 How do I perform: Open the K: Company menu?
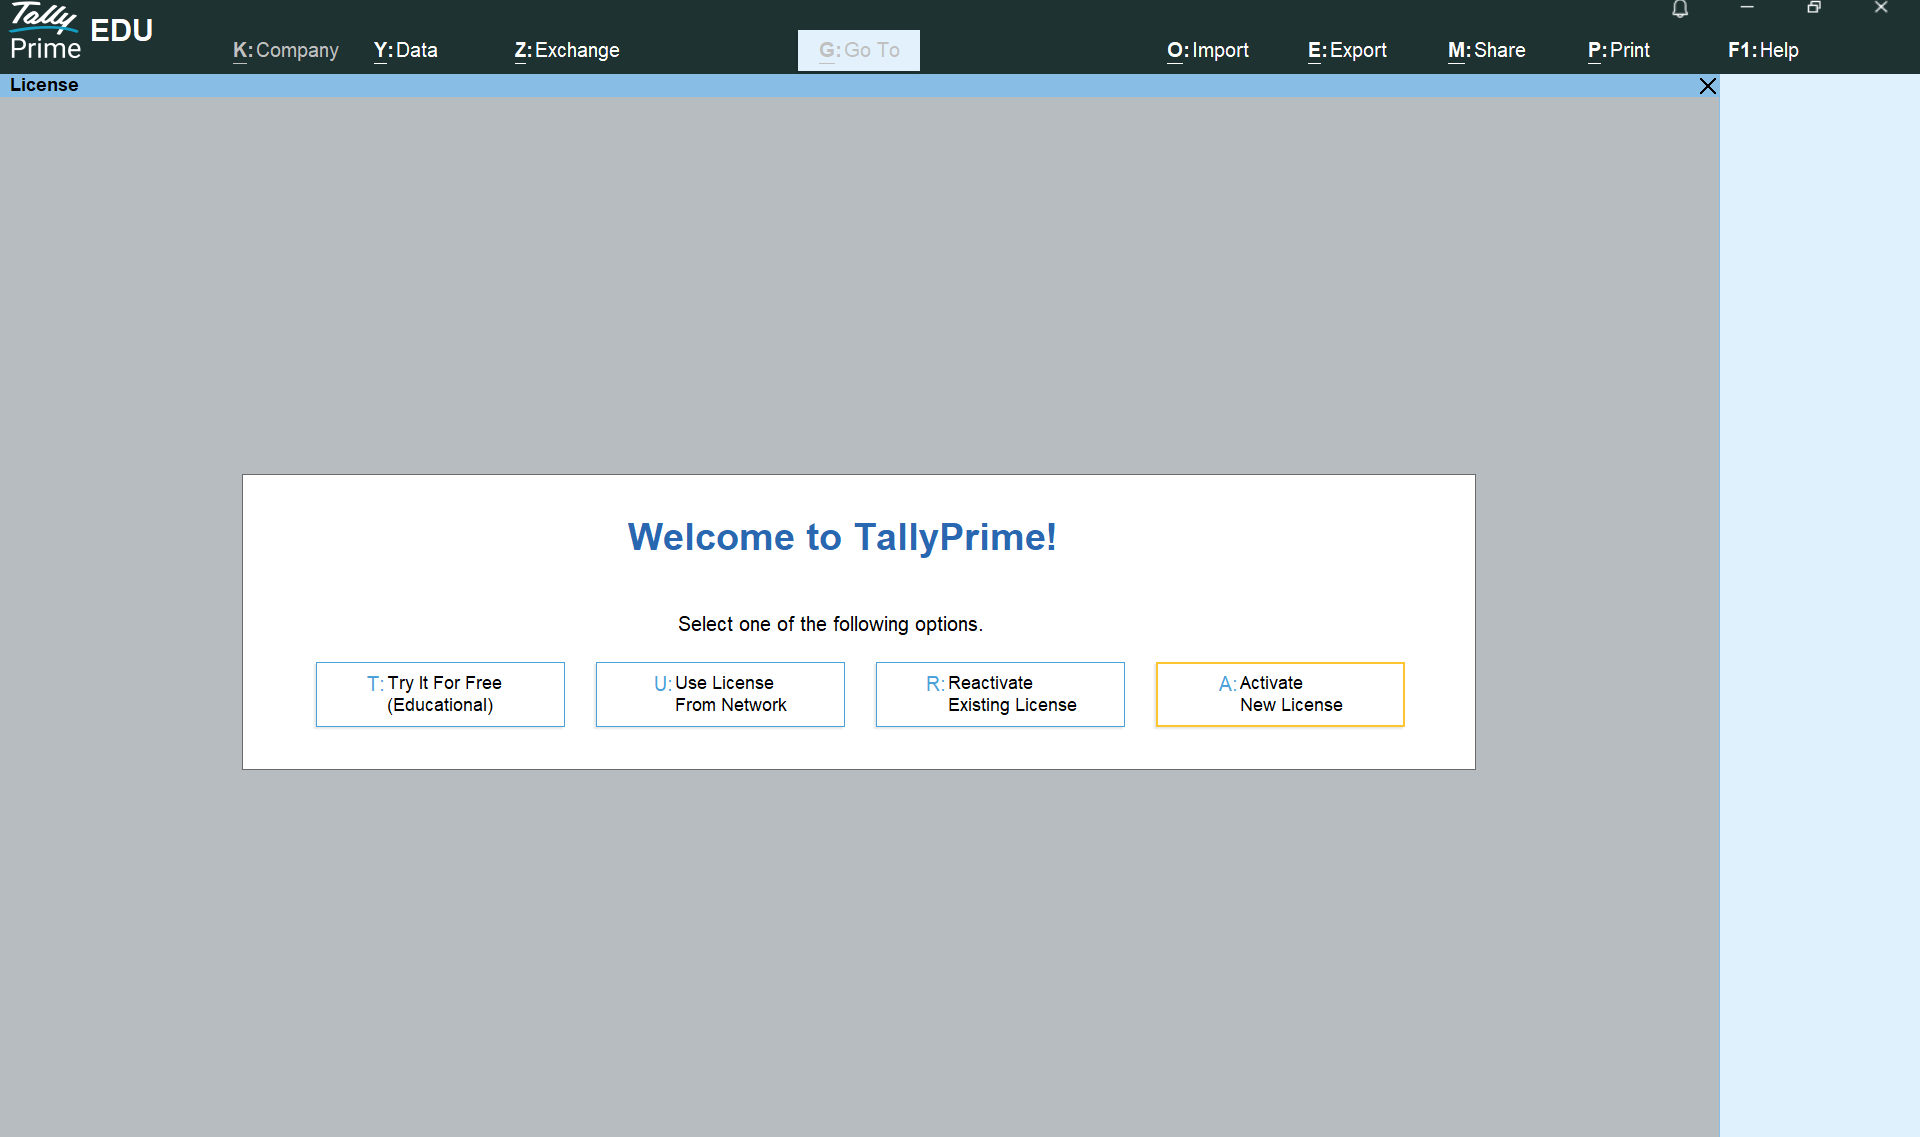pos(285,50)
